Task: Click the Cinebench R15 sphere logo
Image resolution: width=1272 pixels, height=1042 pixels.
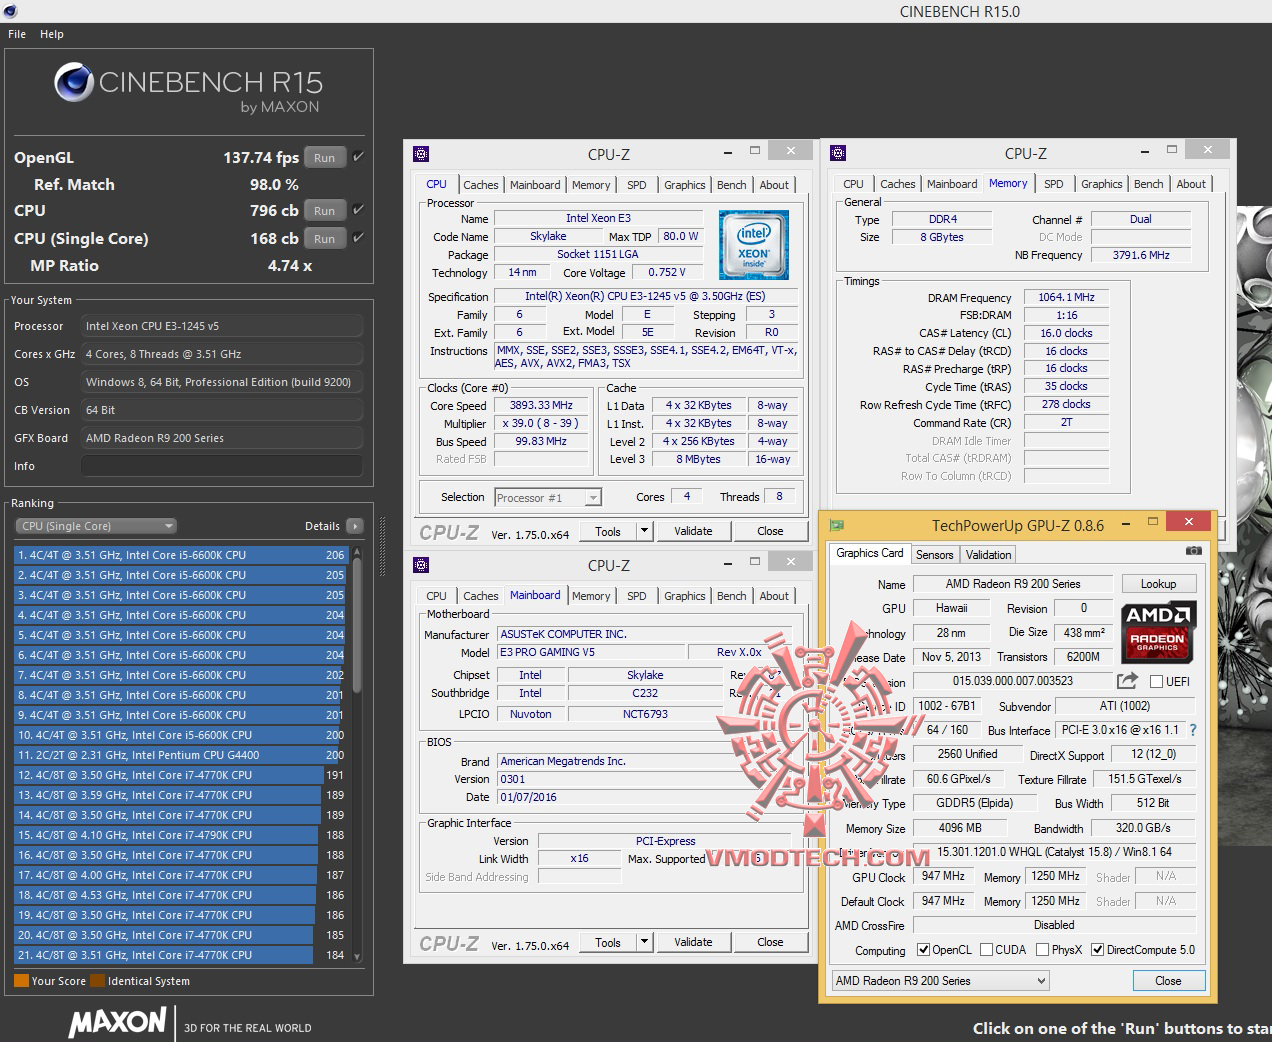Action: pyautogui.click(x=74, y=83)
